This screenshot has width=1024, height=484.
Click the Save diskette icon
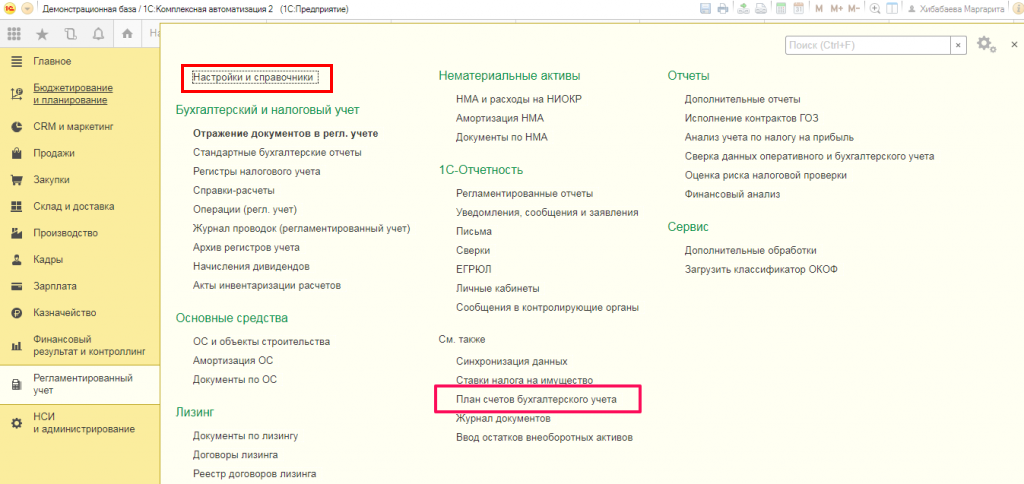(x=706, y=9)
